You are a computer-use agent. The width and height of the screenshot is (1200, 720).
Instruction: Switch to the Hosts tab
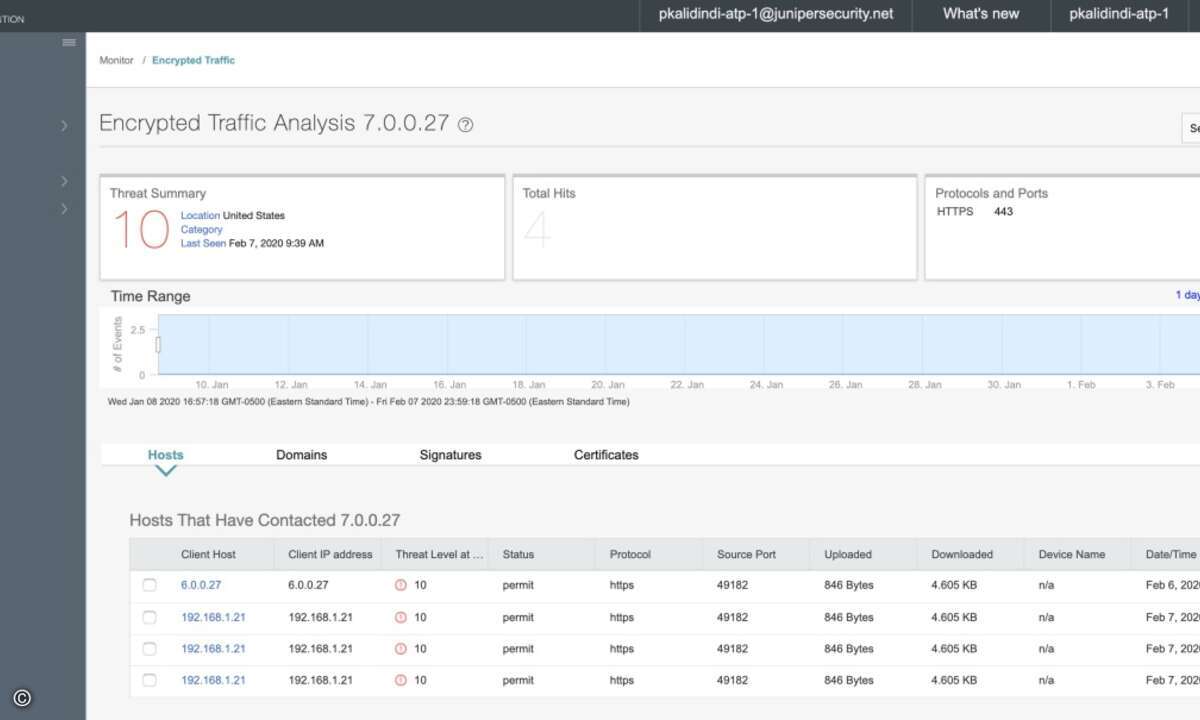(166, 455)
